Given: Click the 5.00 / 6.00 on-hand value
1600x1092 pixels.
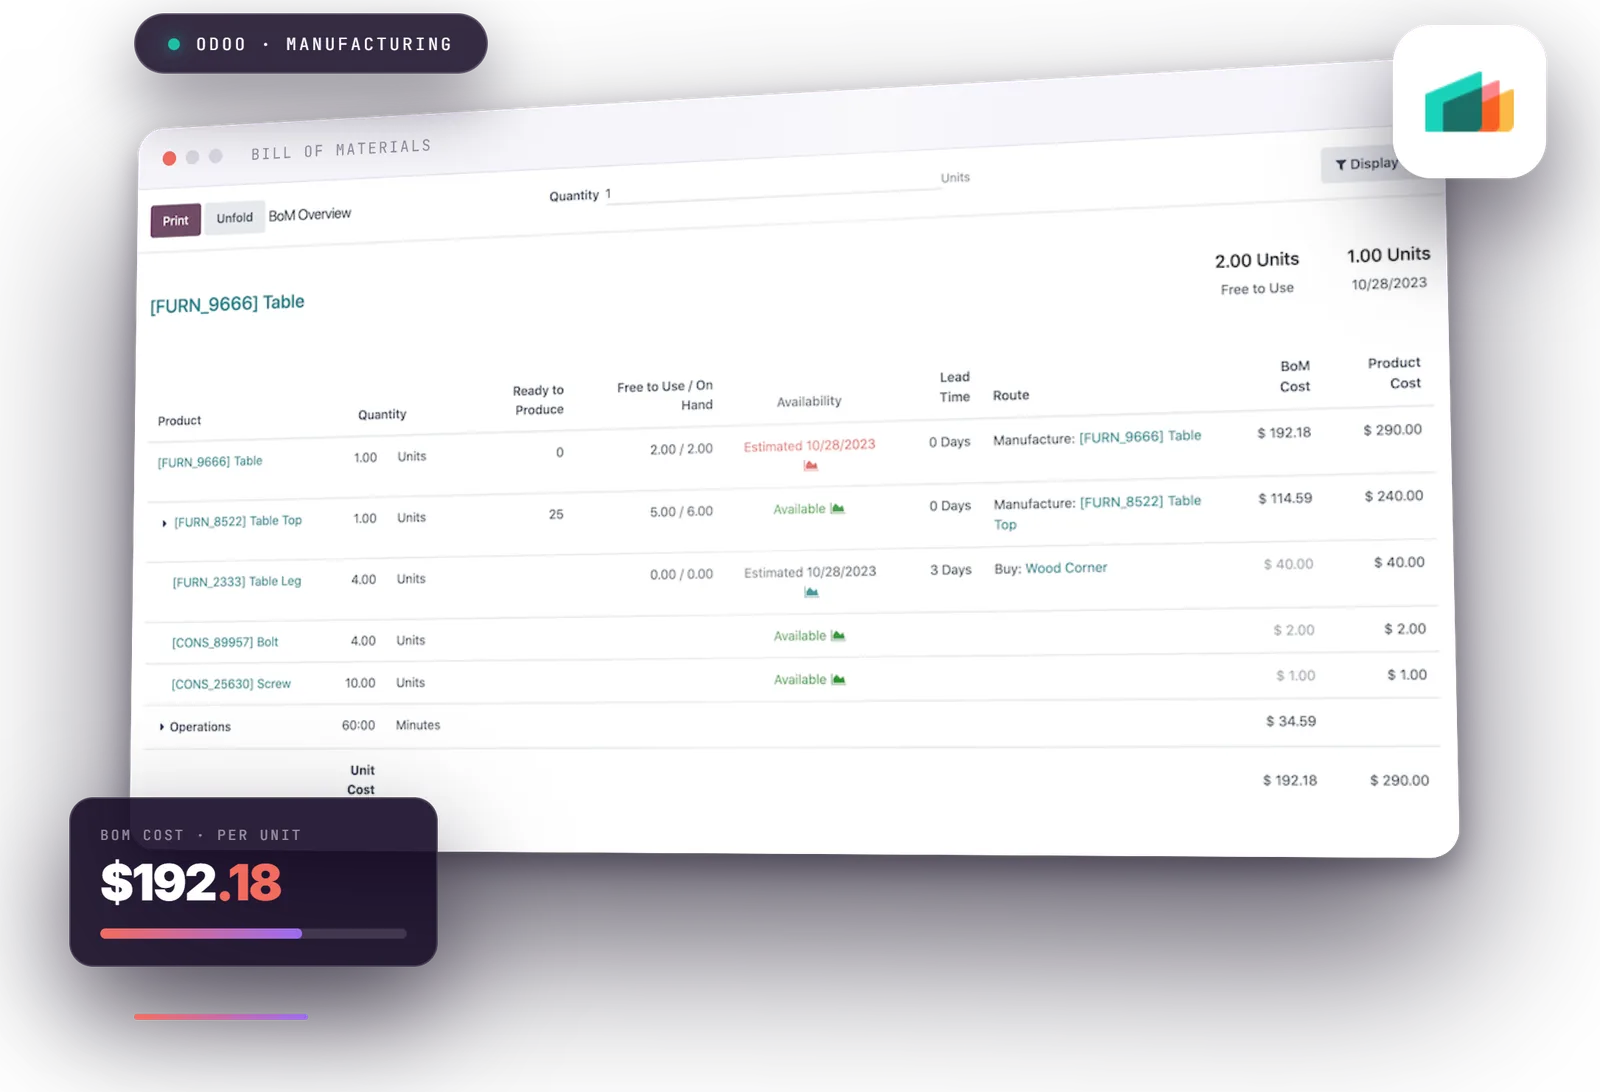Looking at the screenshot, I should coord(681,512).
